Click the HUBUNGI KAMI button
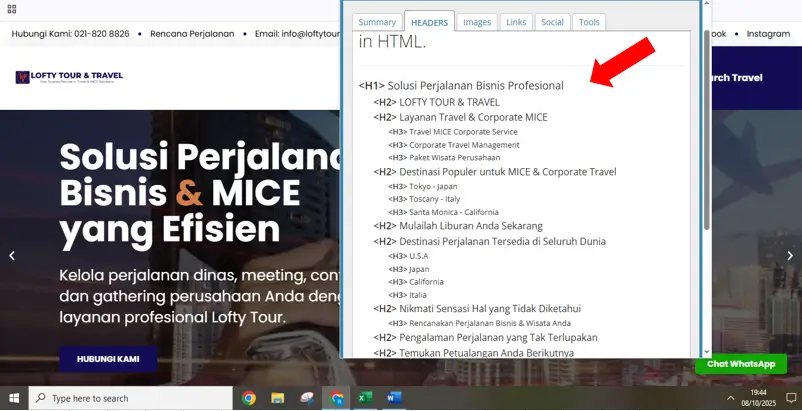Screen dimensions: 802x411 pos(108,359)
